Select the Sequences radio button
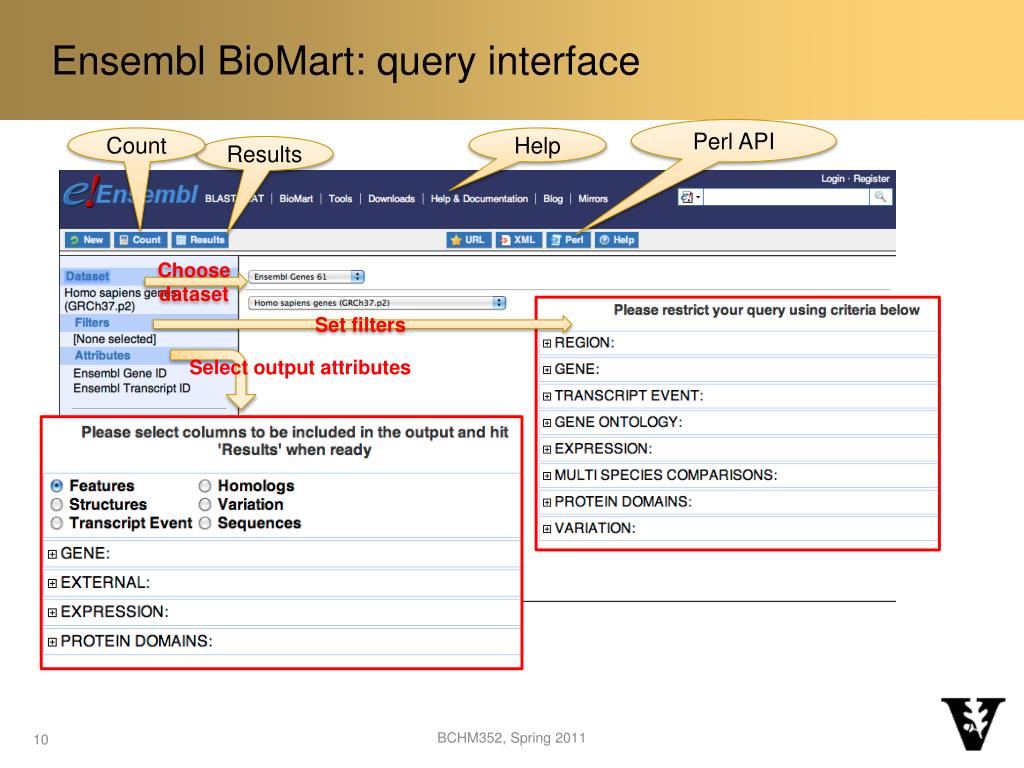 pyautogui.click(x=205, y=523)
